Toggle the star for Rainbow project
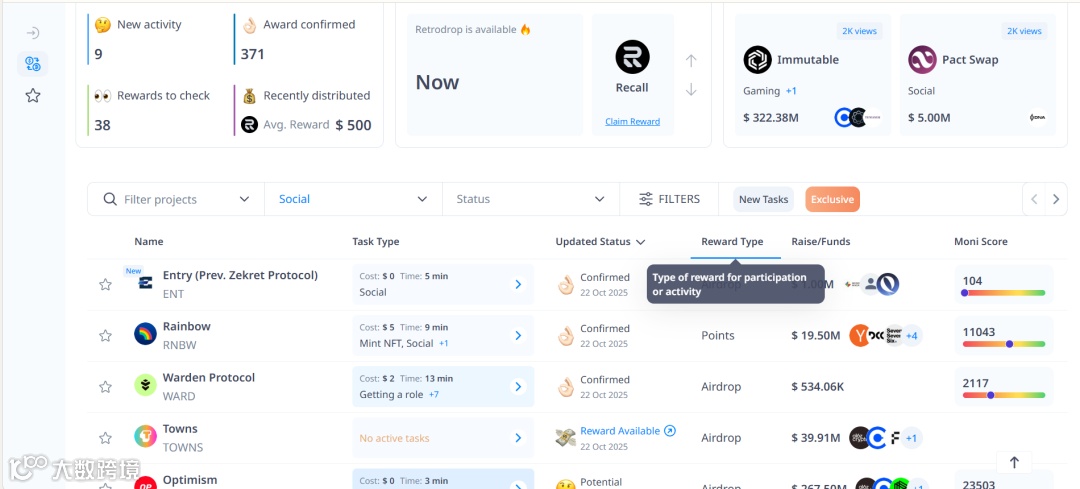Screen dimensions: 1080x489 tap(105, 336)
